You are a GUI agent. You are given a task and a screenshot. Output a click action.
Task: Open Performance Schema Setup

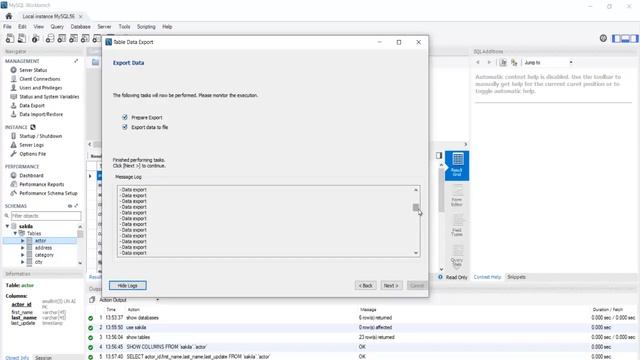tap(48, 193)
